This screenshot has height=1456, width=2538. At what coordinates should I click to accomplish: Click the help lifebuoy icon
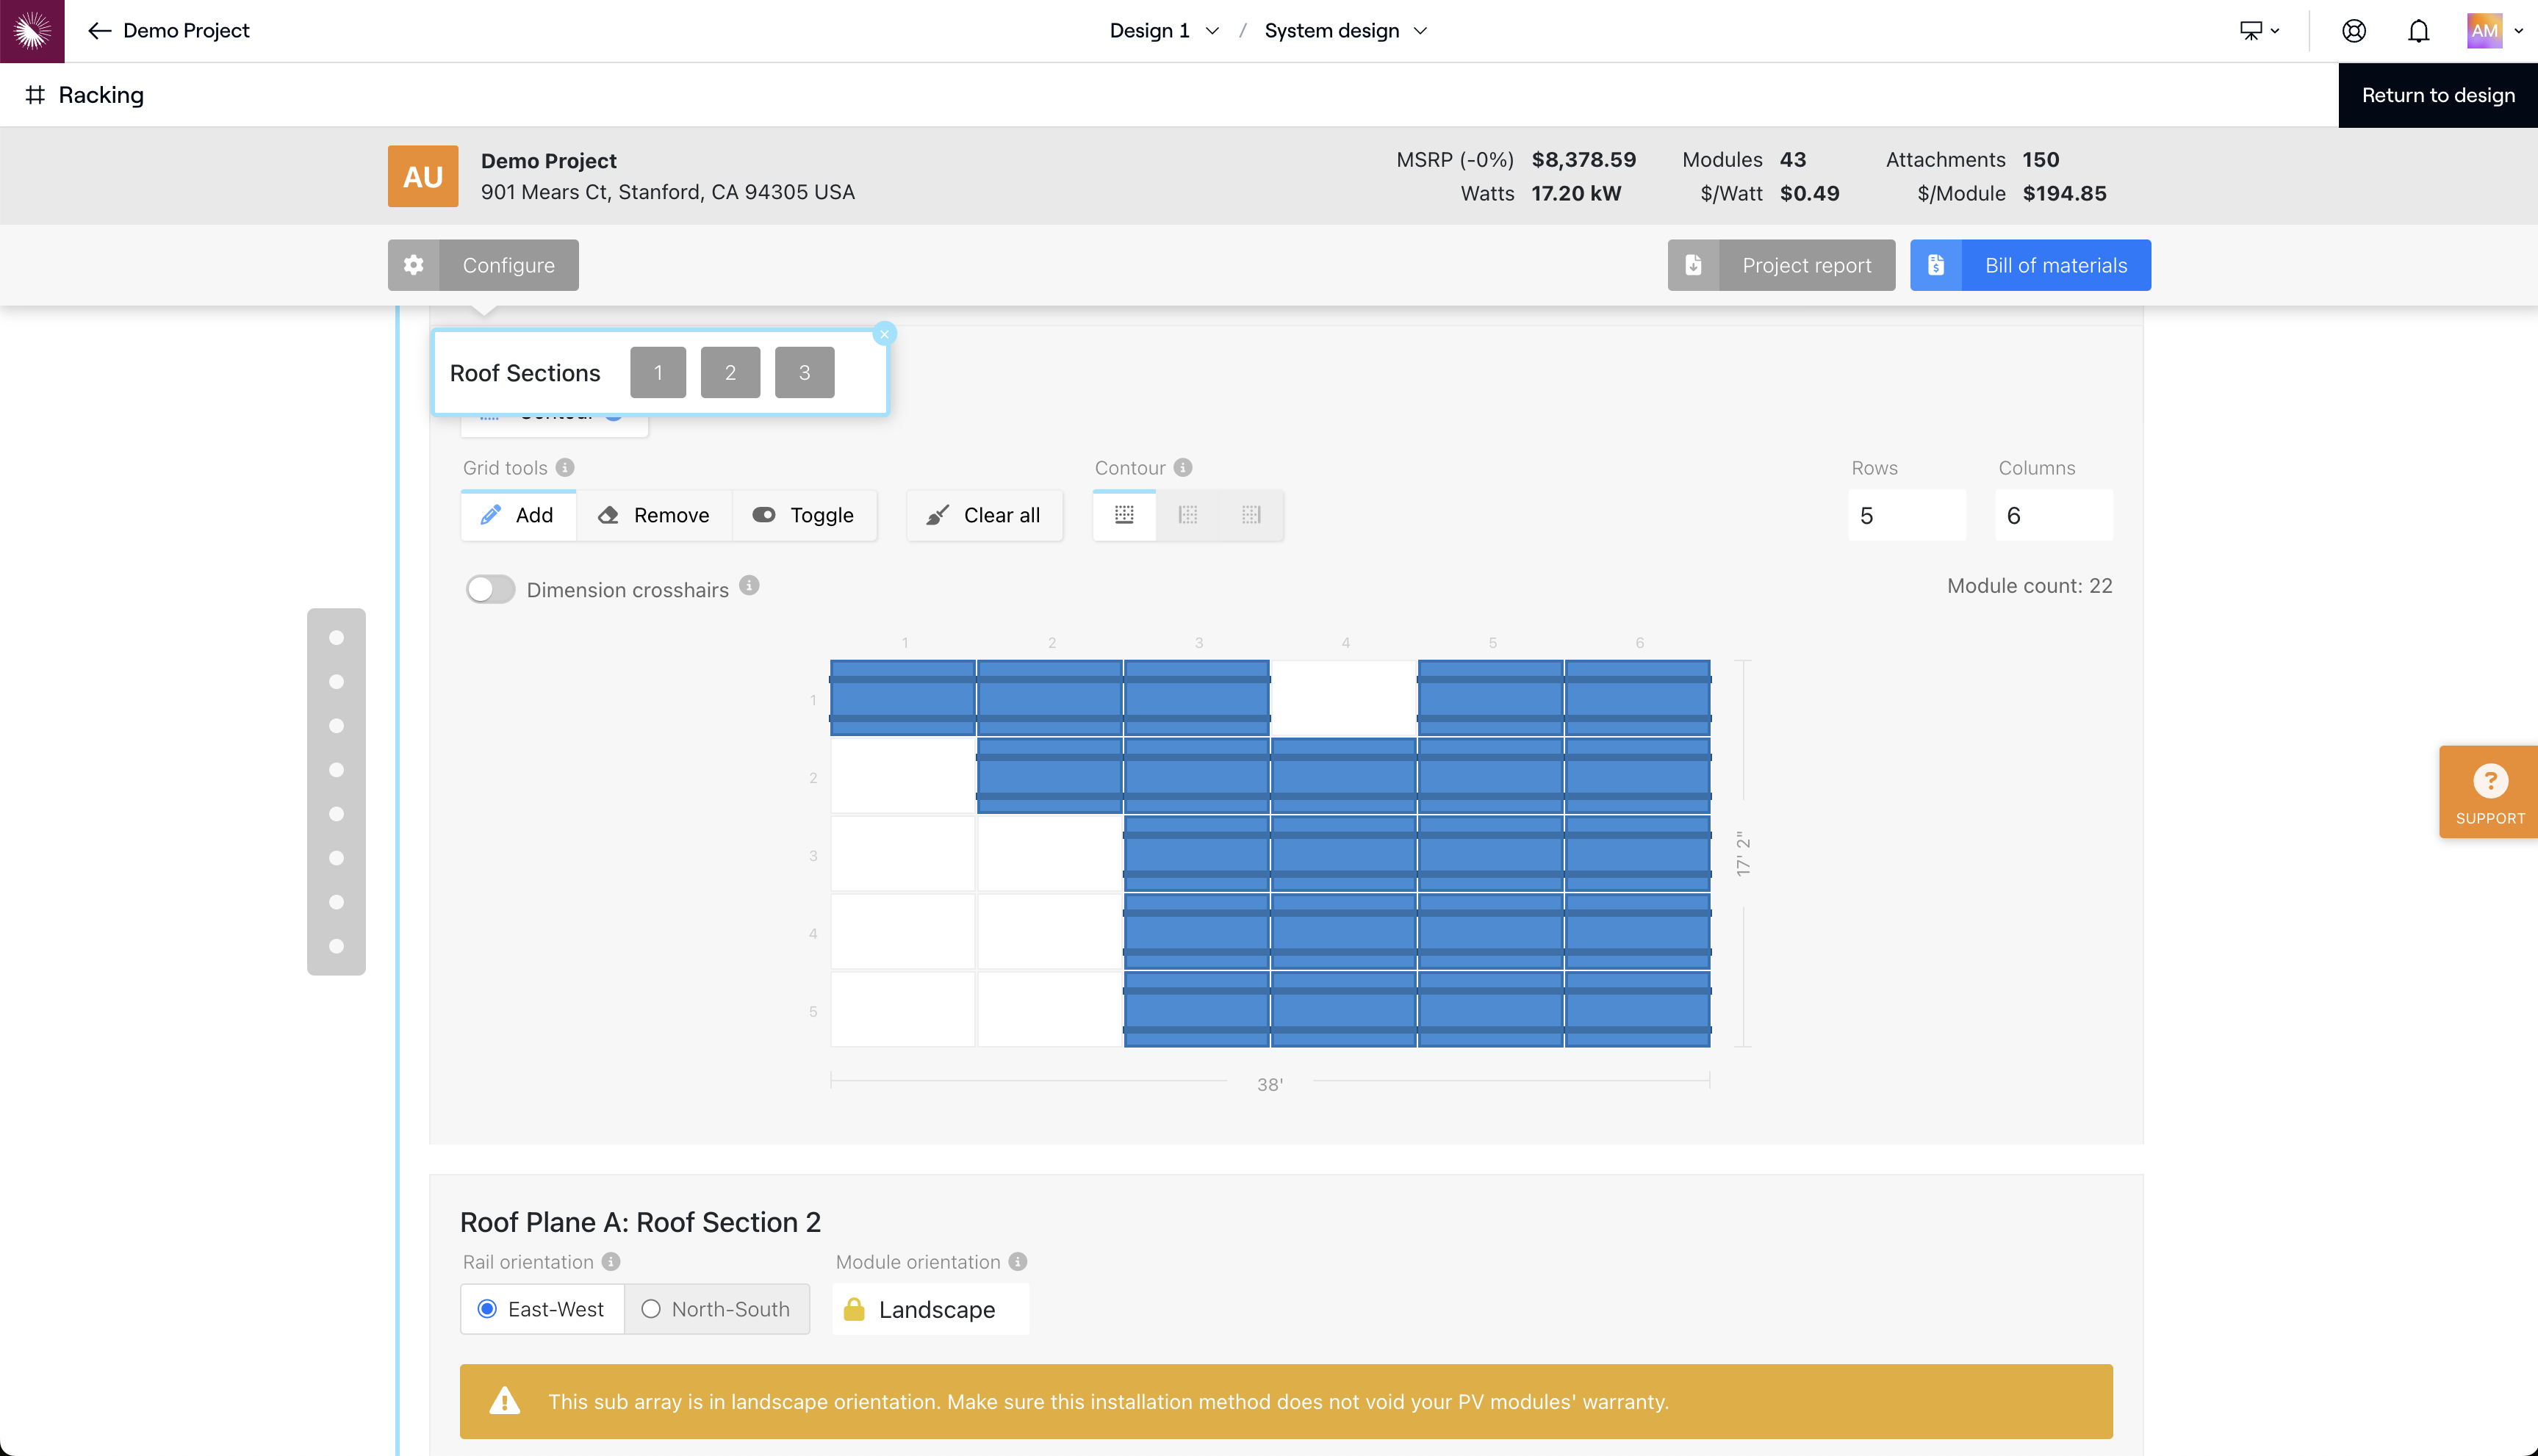point(2354,31)
